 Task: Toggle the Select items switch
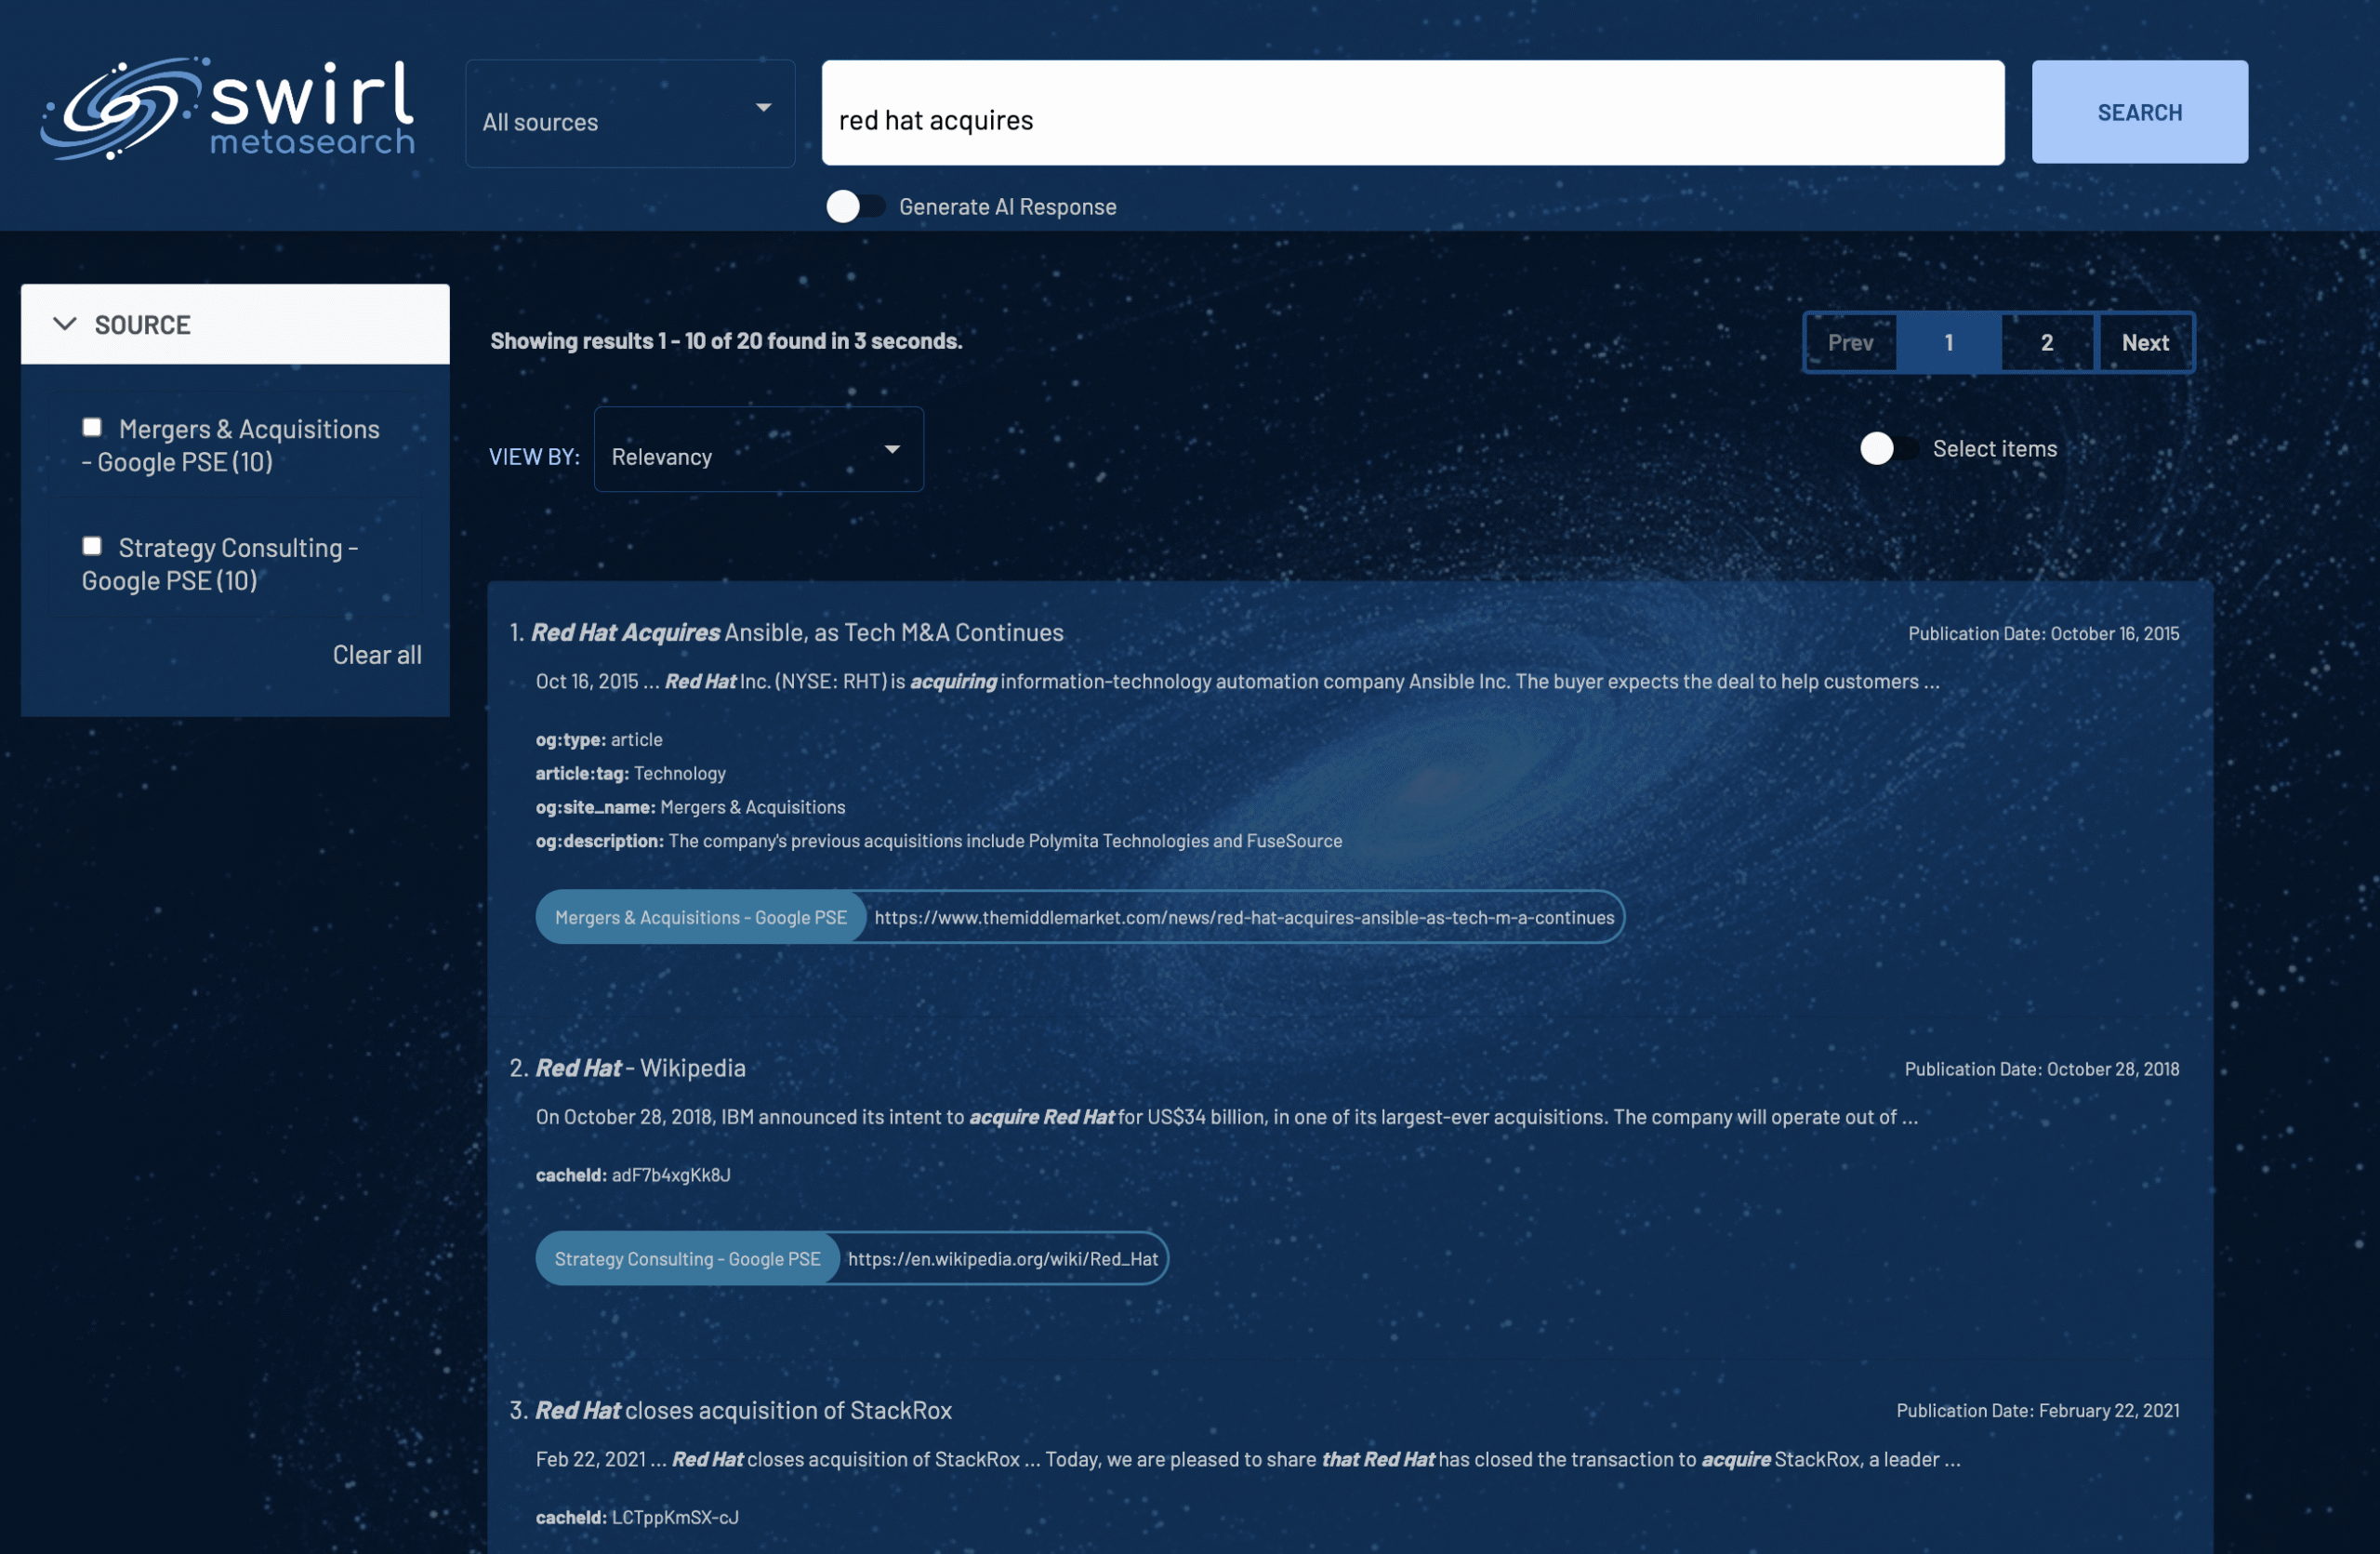[1888, 449]
